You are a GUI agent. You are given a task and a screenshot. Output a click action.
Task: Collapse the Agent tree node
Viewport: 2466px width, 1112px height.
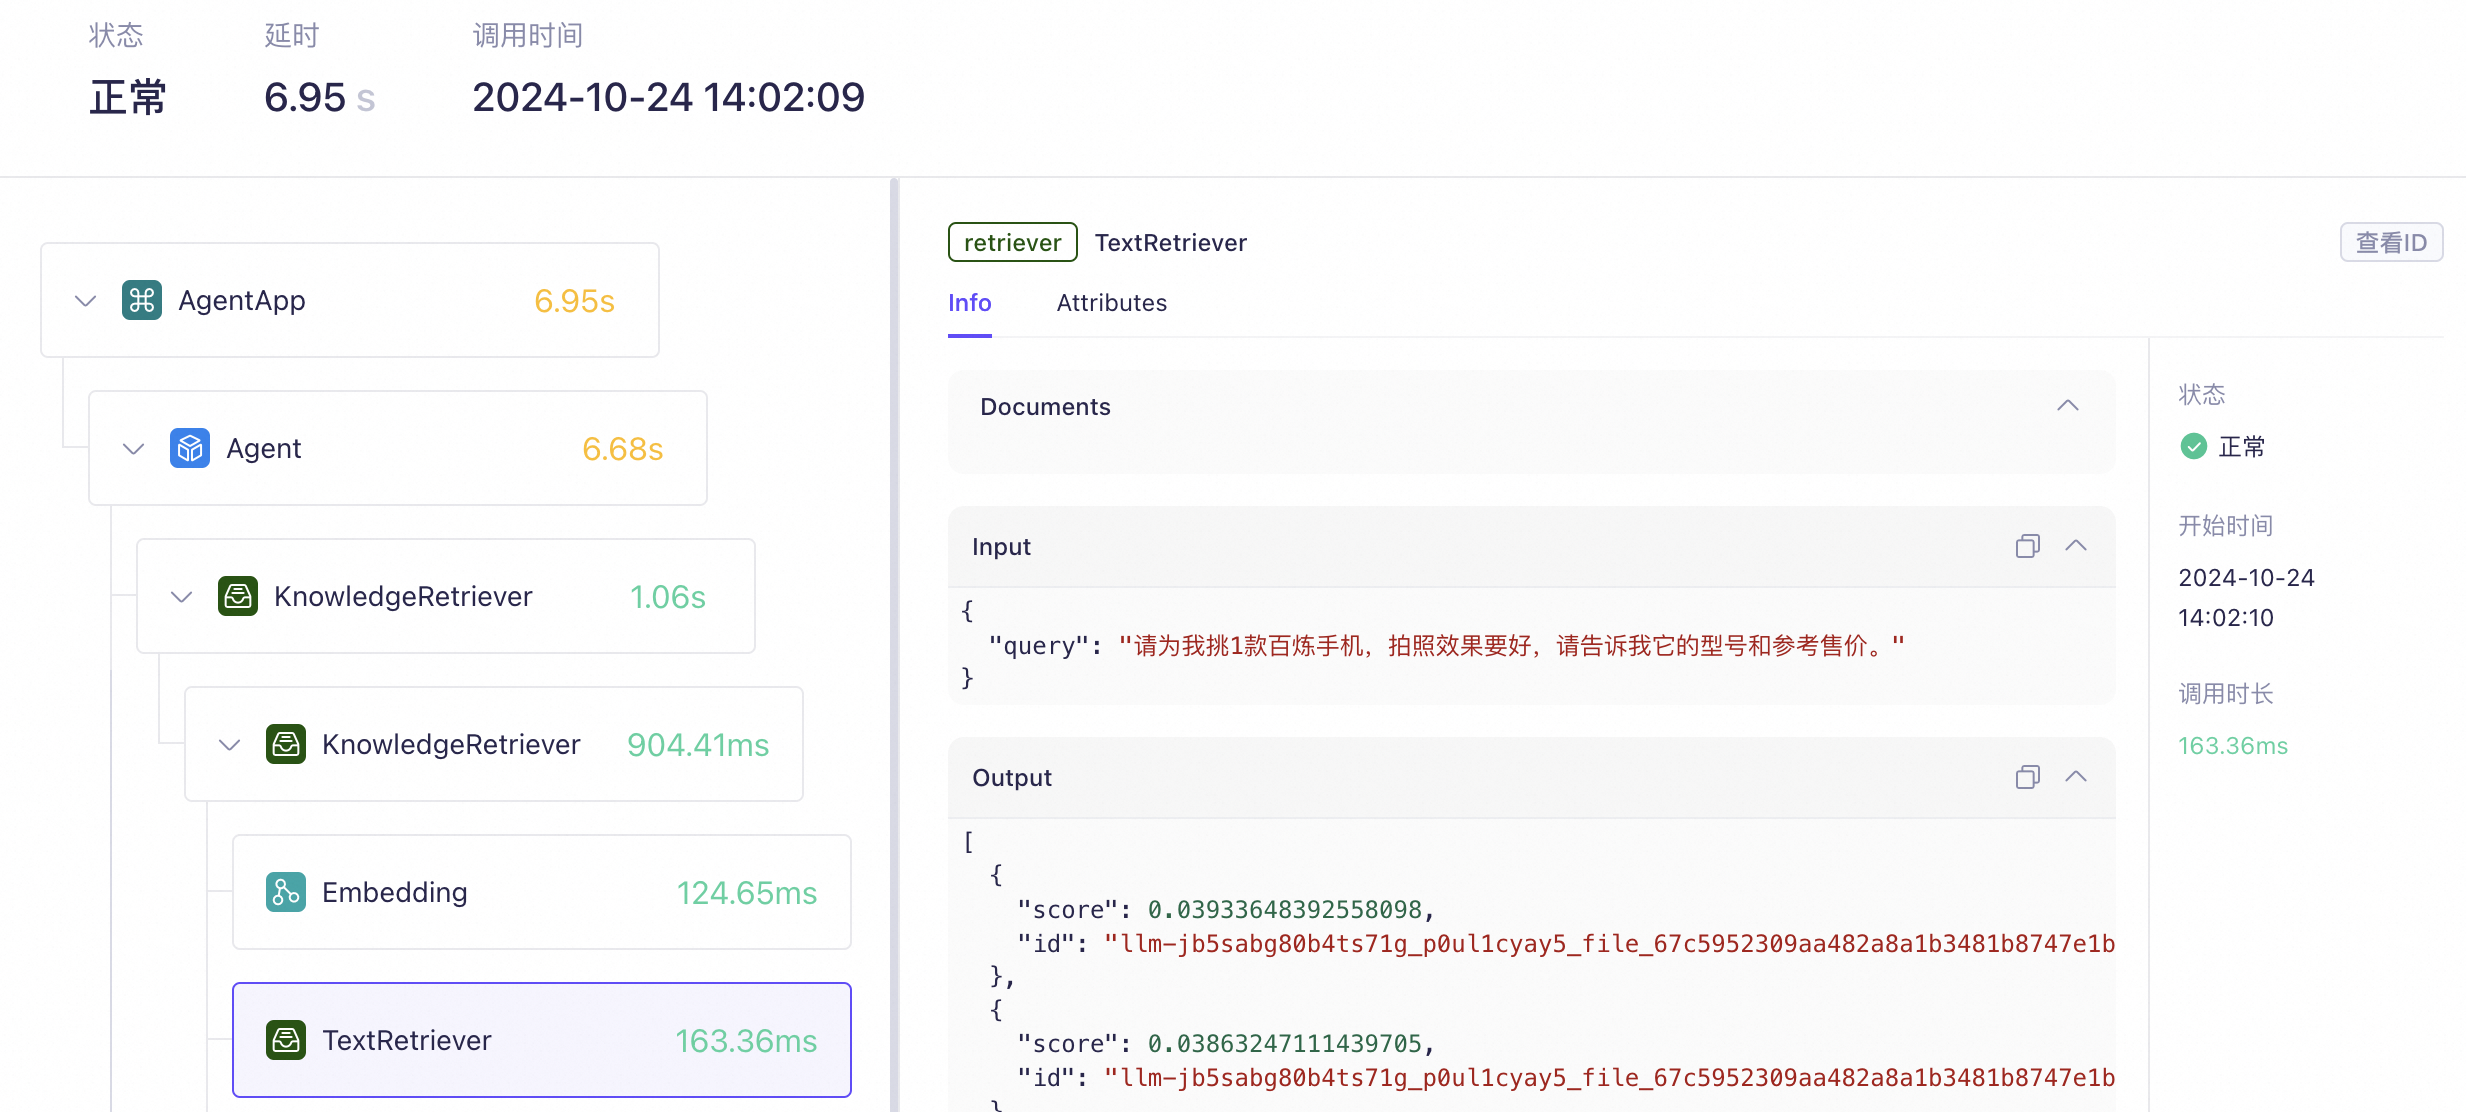tap(134, 448)
